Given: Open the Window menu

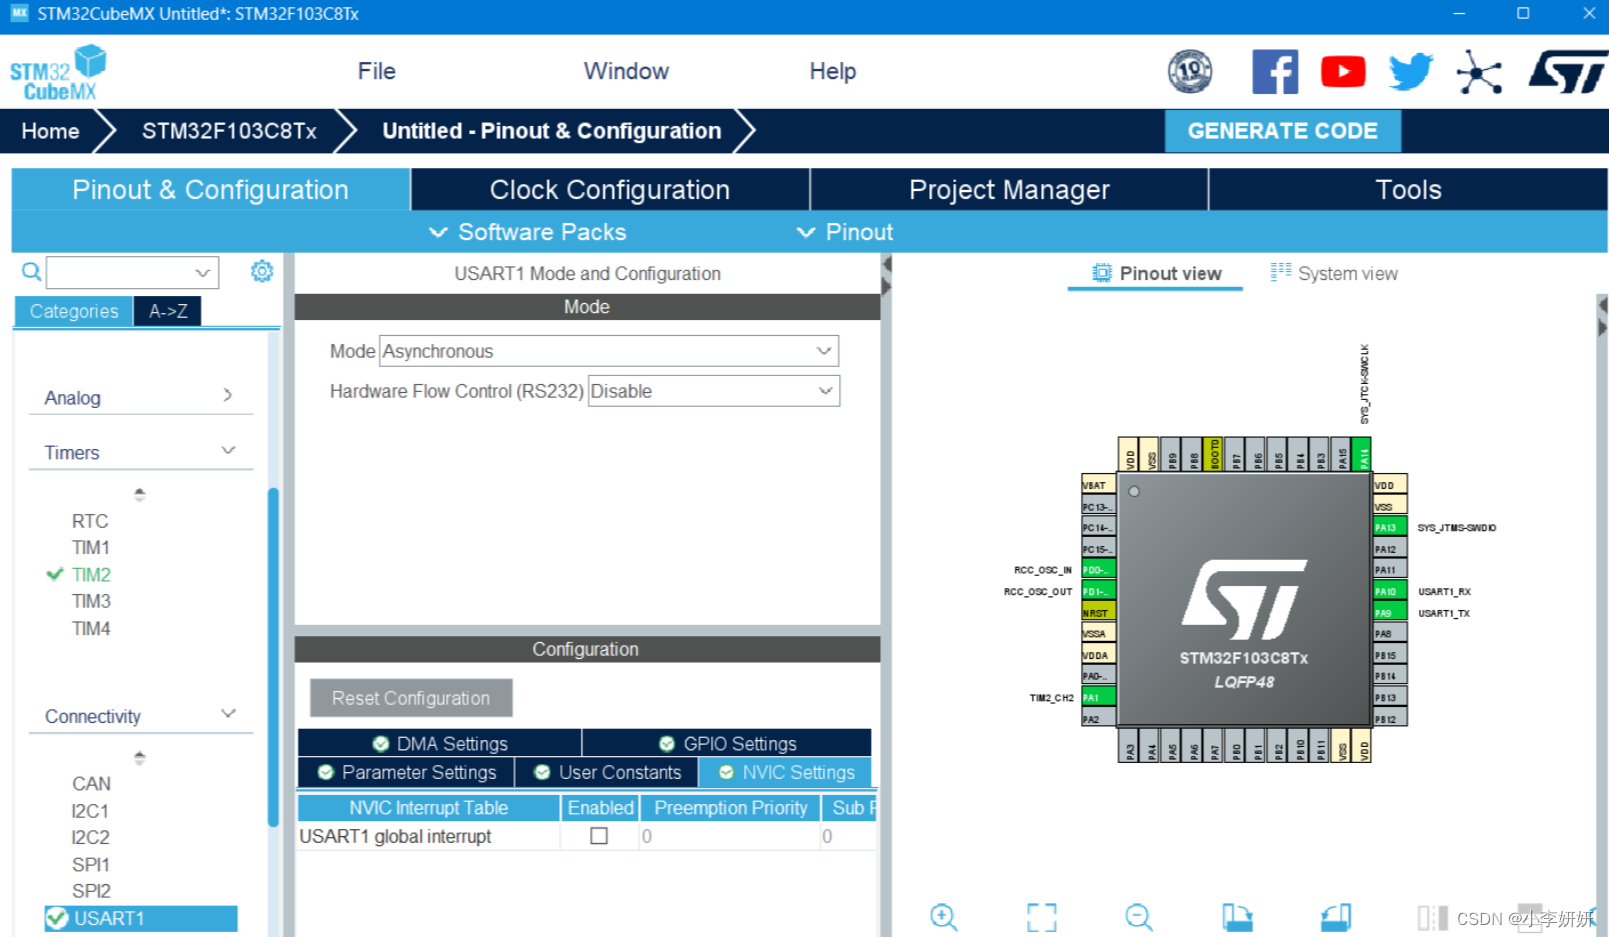Looking at the screenshot, I should [x=626, y=71].
